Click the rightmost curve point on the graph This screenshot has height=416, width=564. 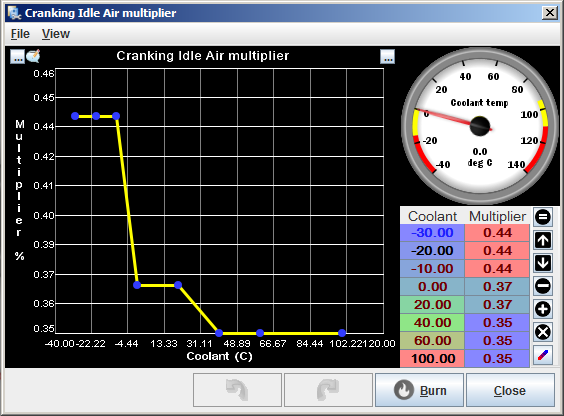(342, 333)
